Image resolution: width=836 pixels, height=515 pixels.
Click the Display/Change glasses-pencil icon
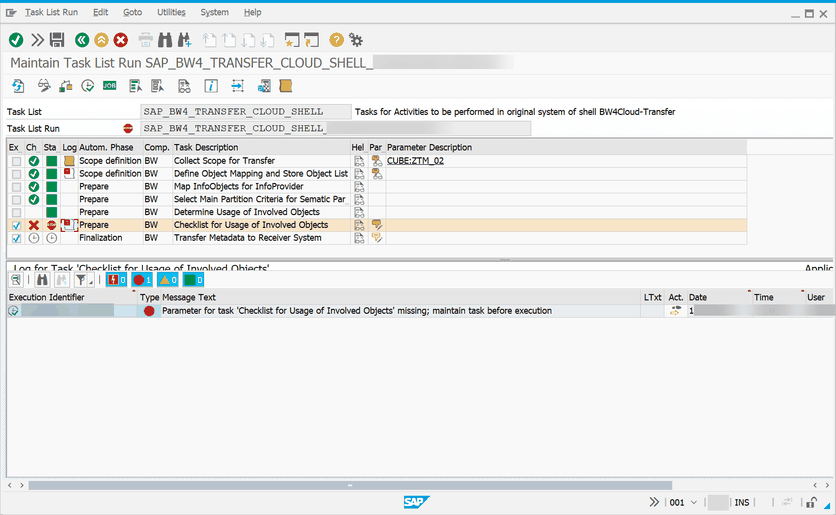point(44,86)
